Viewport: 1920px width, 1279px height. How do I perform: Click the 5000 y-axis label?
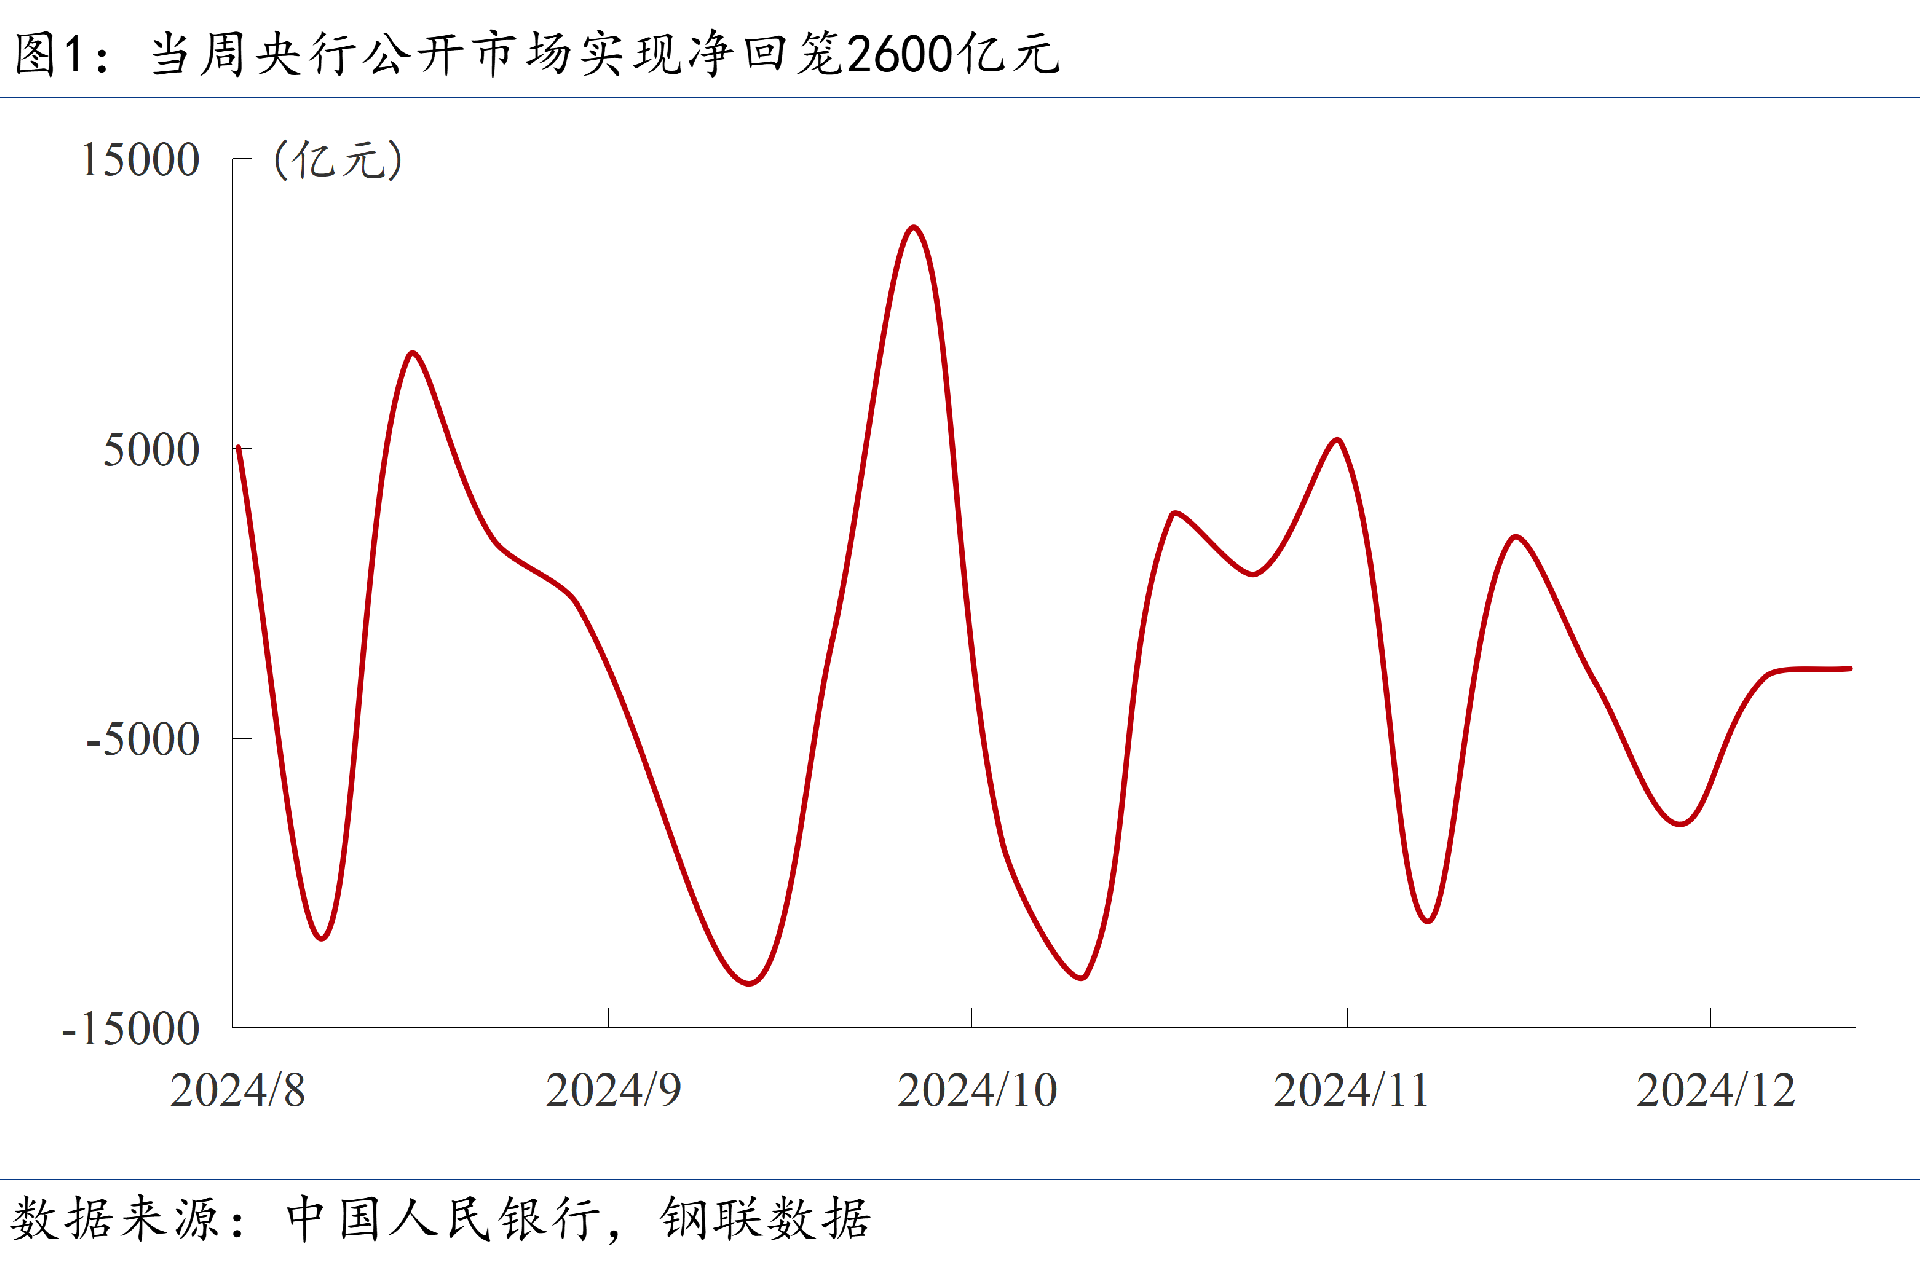point(151,450)
